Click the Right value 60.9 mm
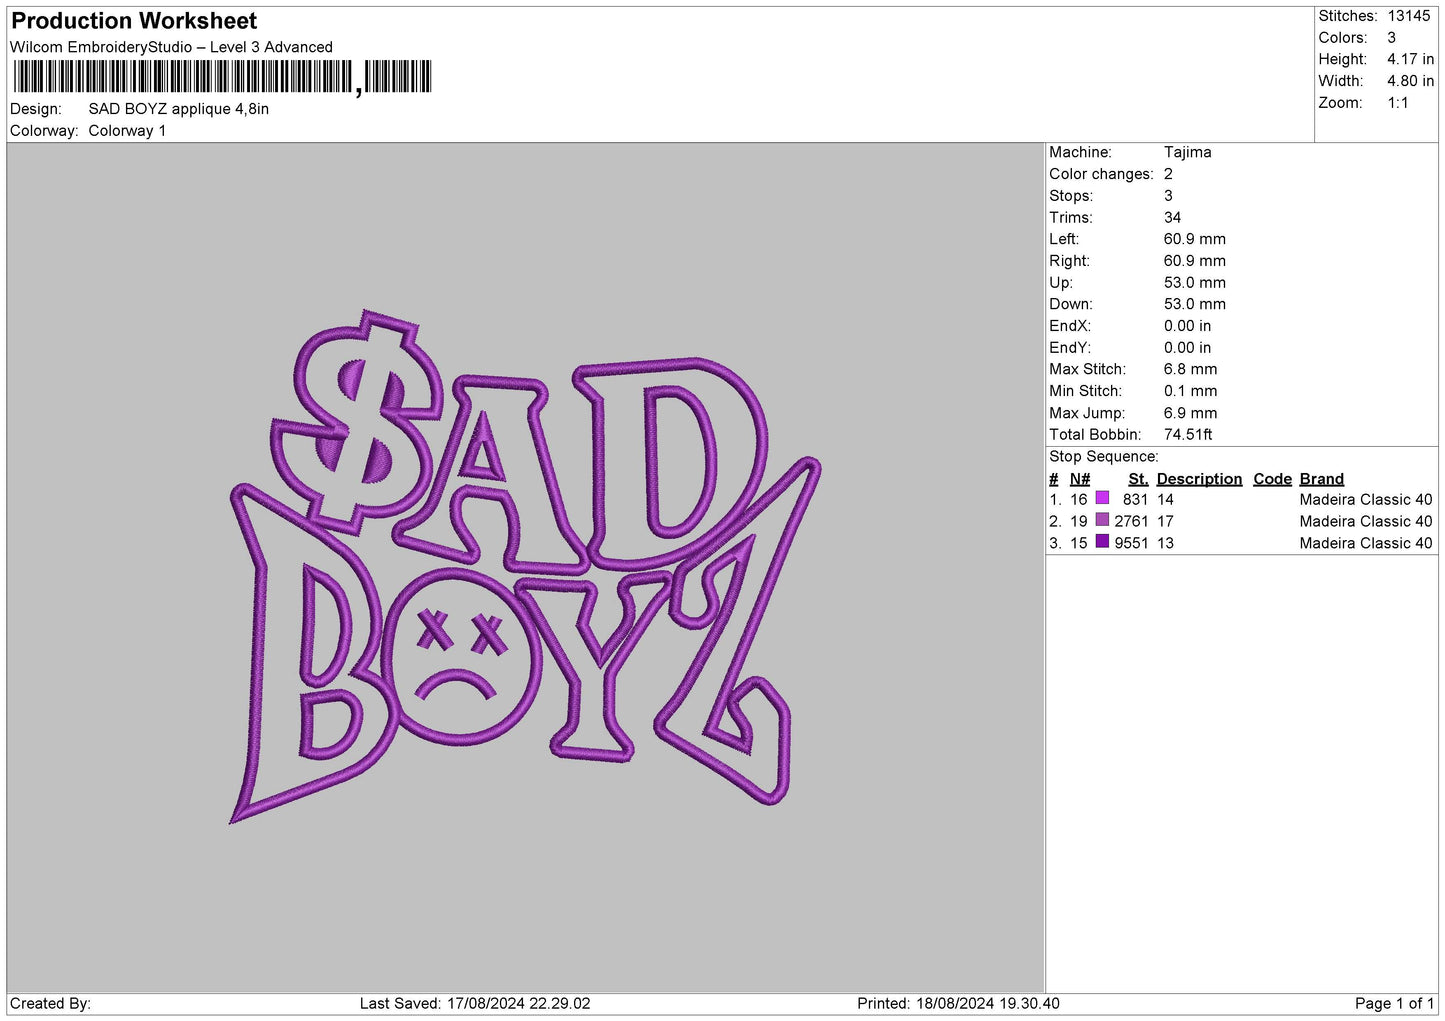 pos(1194,261)
